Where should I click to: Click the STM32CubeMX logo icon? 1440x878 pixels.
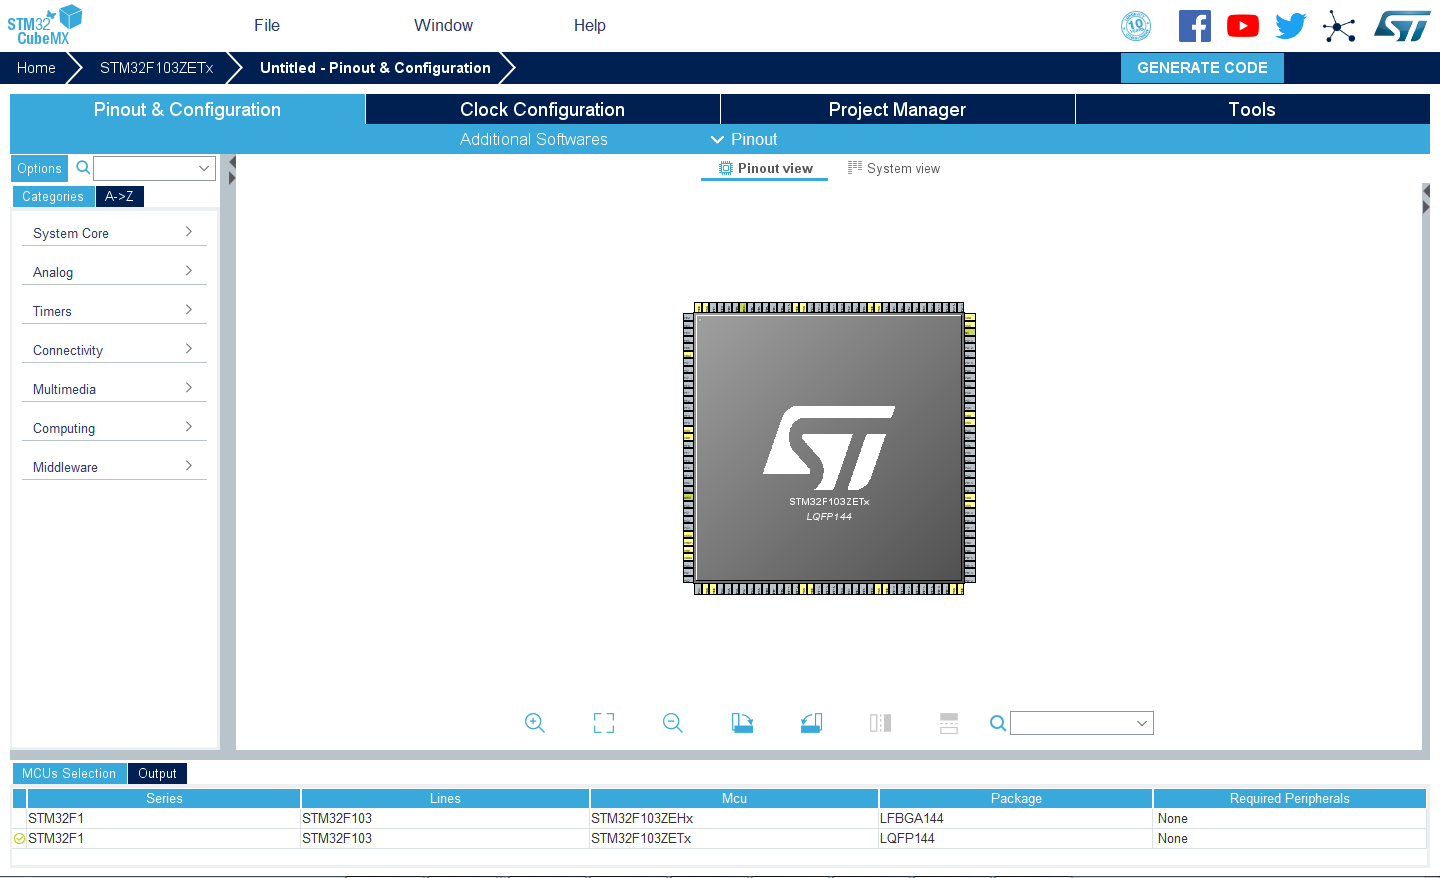click(45, 25)
